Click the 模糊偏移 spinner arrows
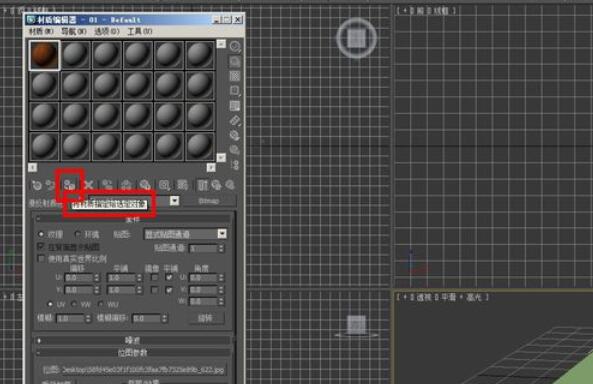The height and width of the screenshot is (384, 593). (165, 319)
